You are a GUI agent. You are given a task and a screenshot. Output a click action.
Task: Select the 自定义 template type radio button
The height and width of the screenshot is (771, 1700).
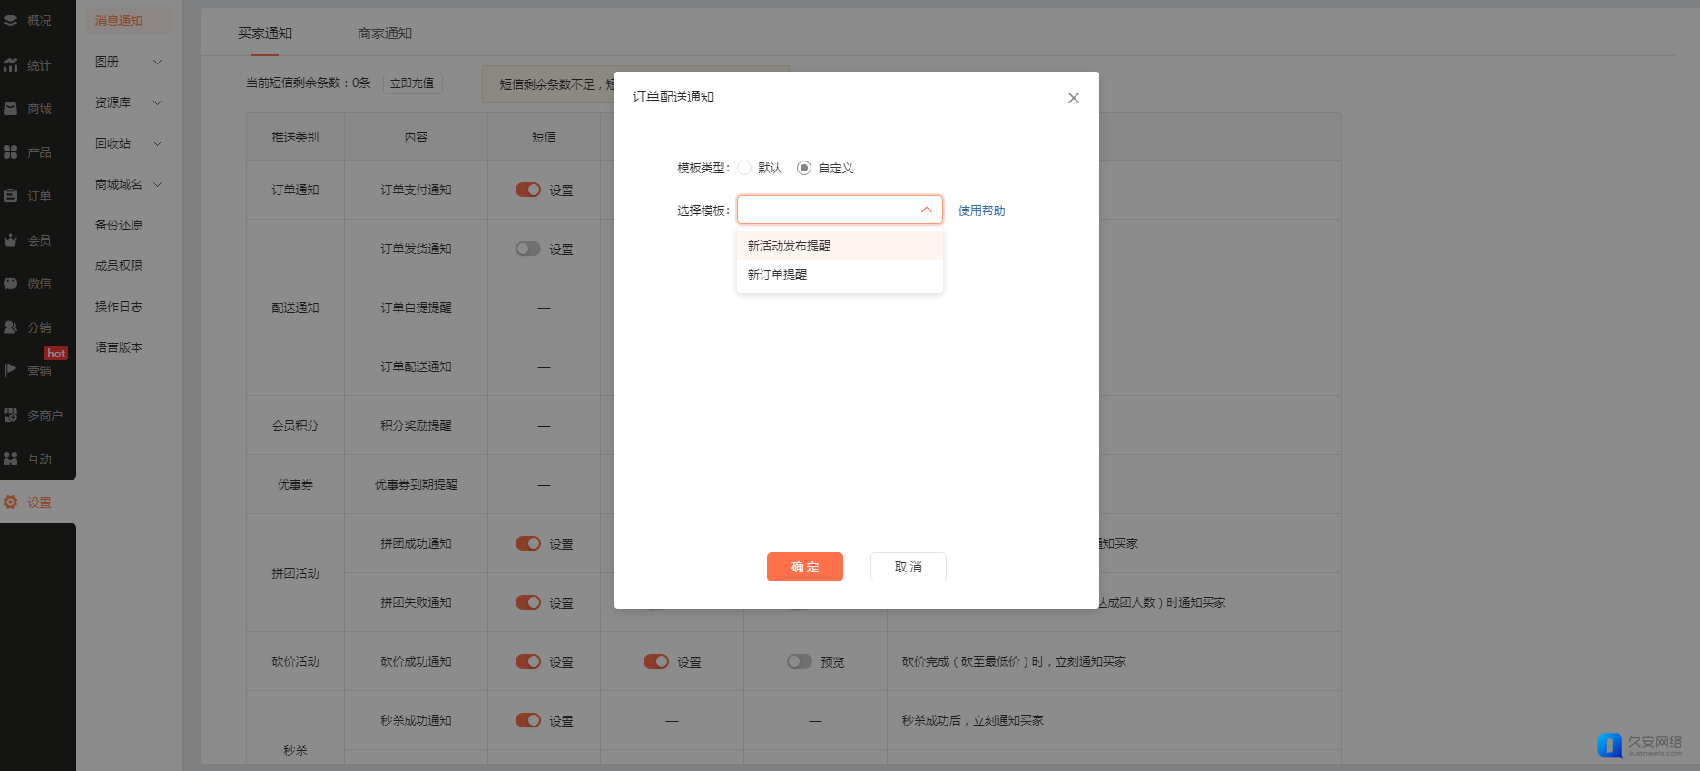click(804, 168)
